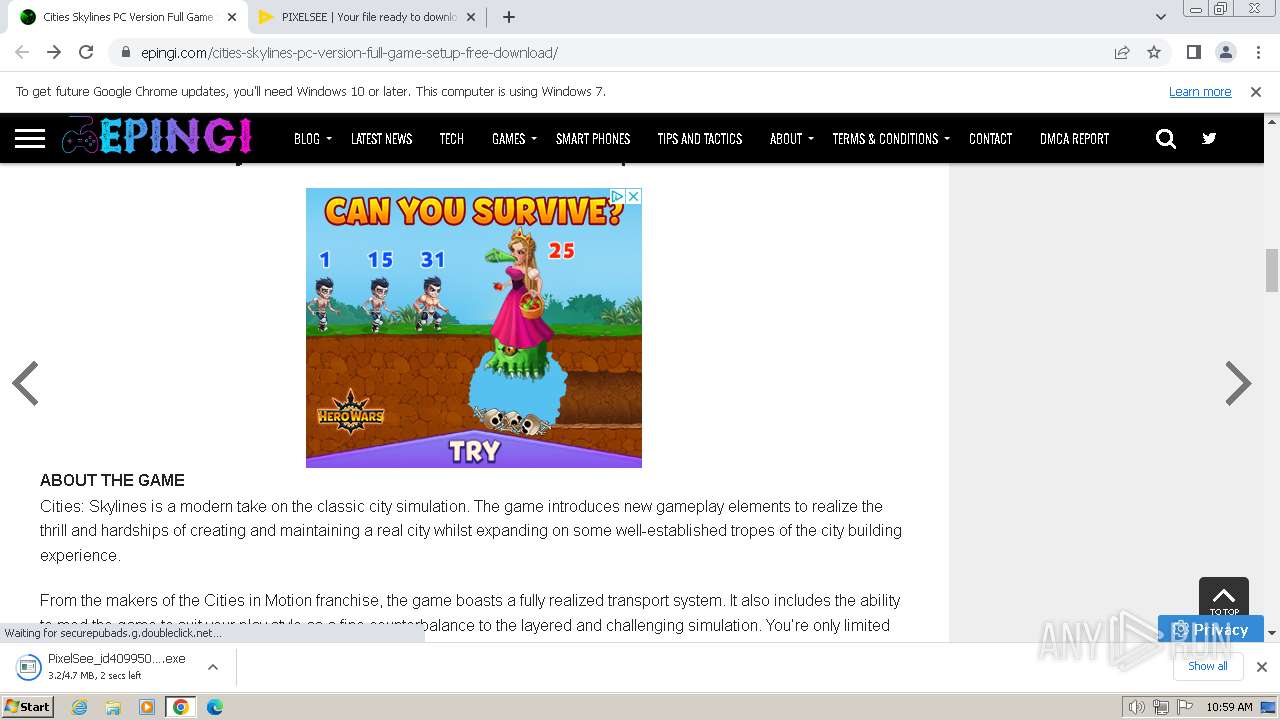
Task: Open the site search magnifier icon
Action: click(1166, 139)
